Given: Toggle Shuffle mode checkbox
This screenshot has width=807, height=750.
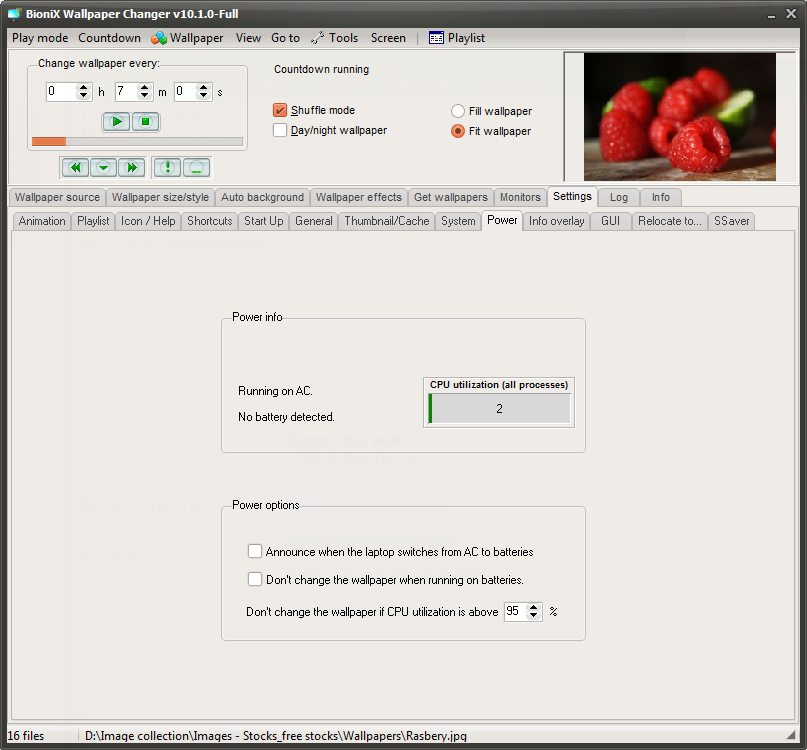Looking at the screenshot, I should click(x=280, y=110).
